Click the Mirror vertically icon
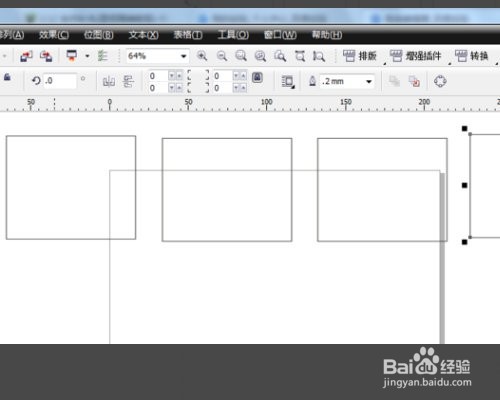Viewport: 500px width, 400px height. pyautogui.click(x=128, y=81)
